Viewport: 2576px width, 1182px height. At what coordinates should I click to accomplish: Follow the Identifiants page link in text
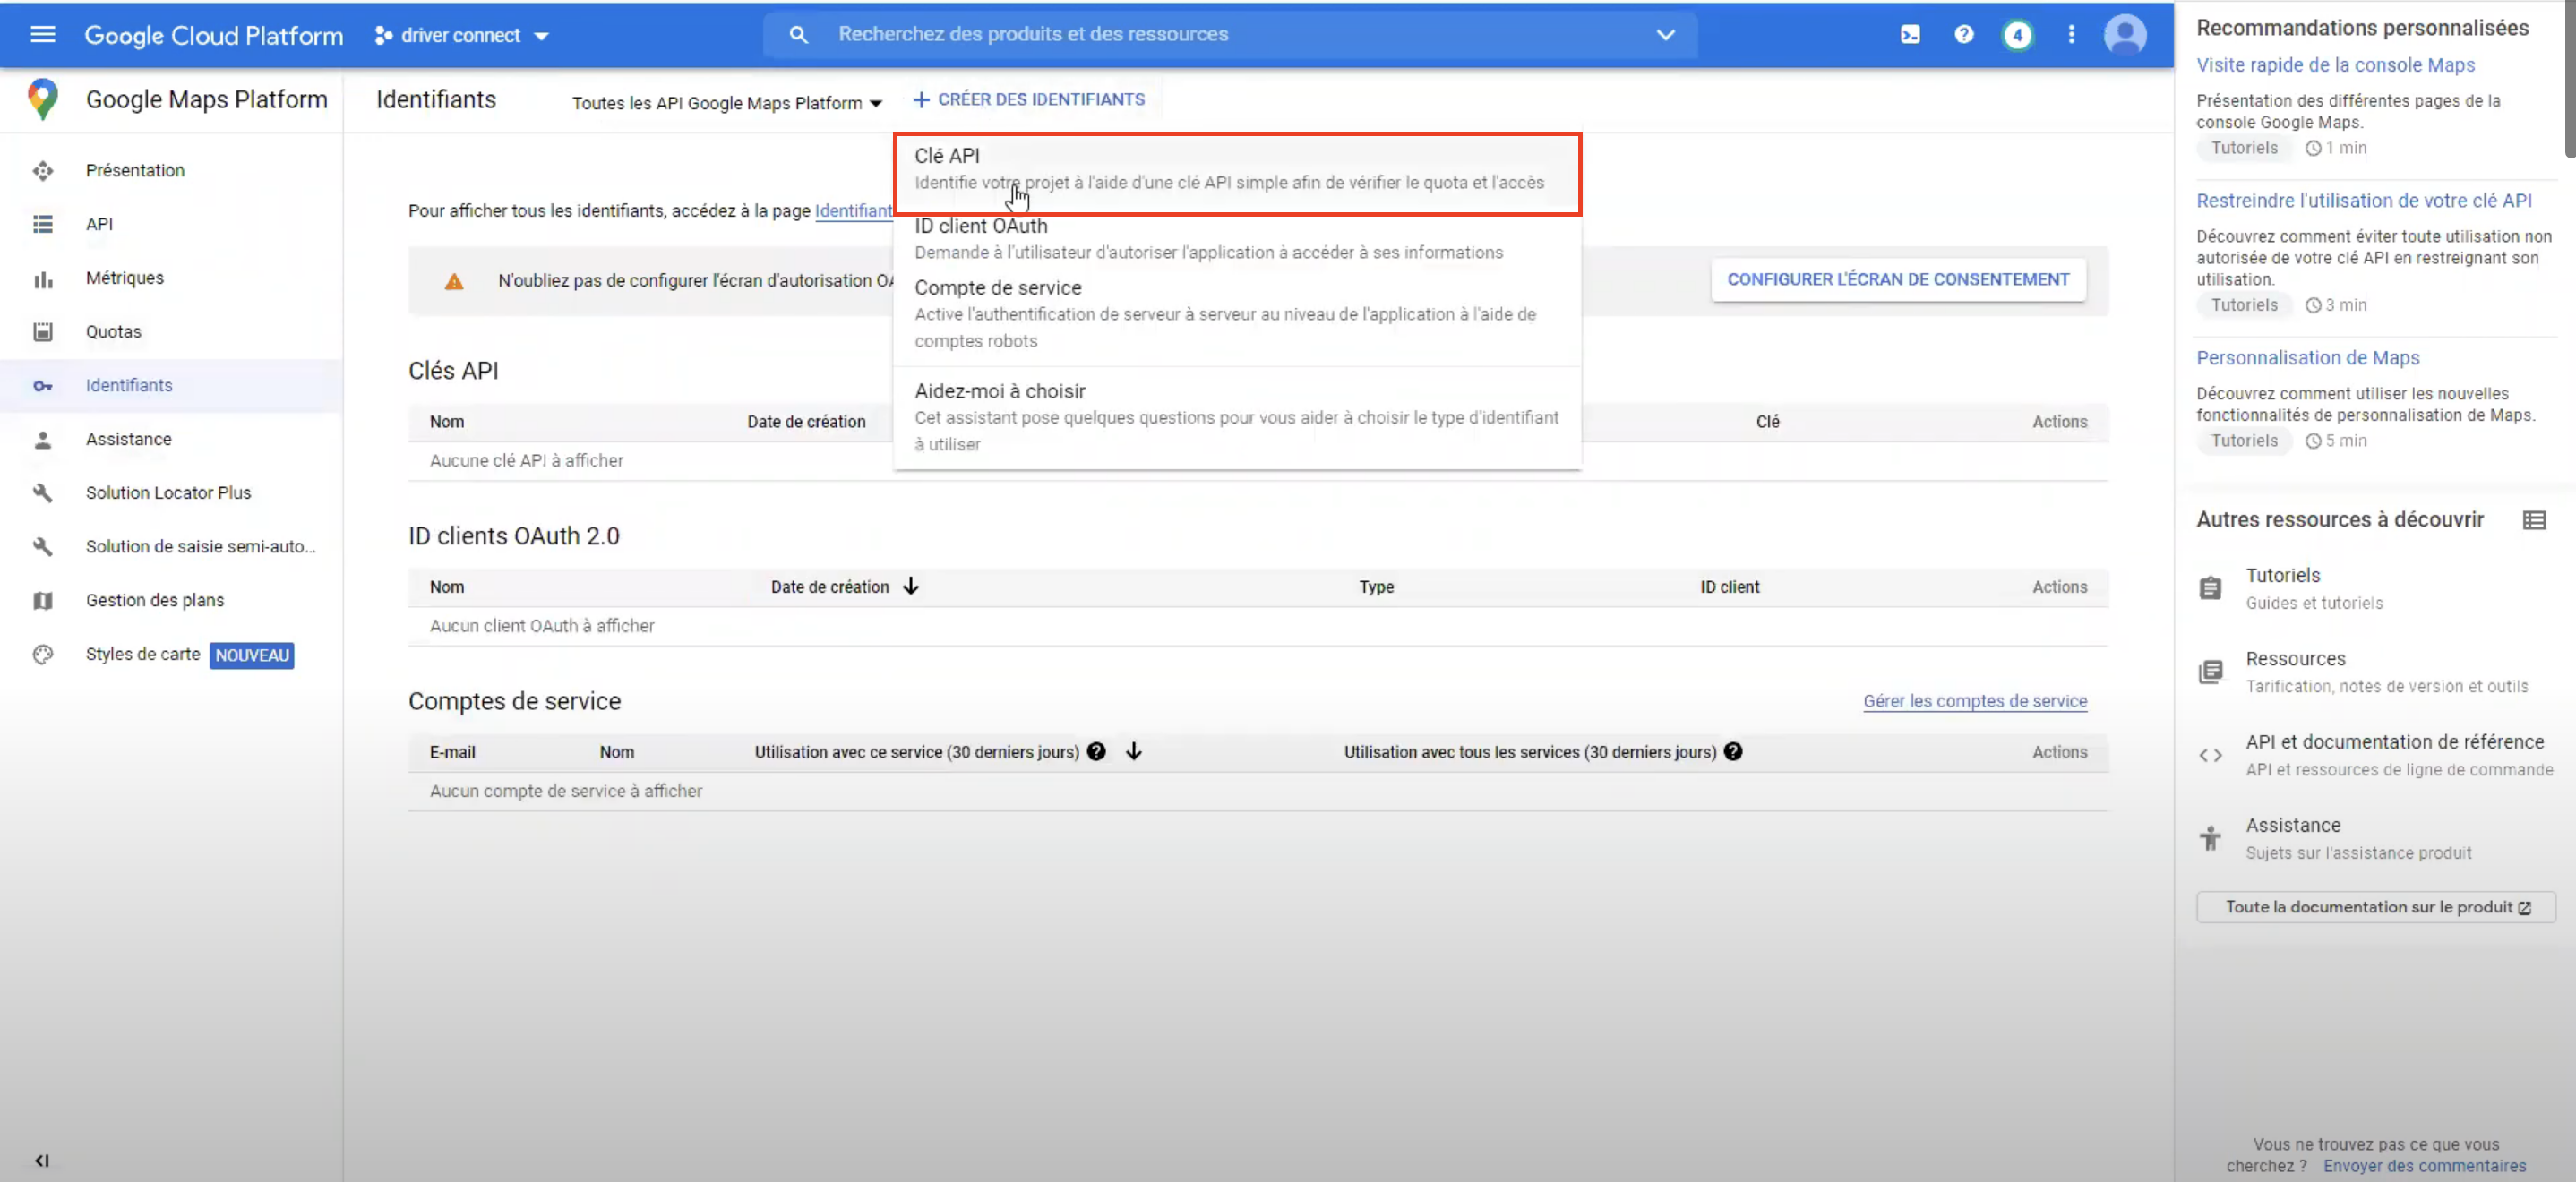point(854,211)
